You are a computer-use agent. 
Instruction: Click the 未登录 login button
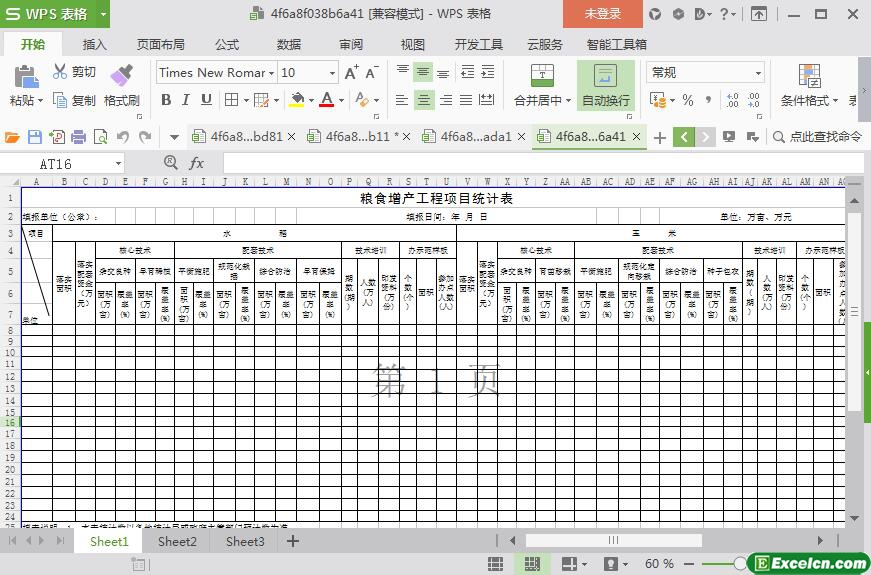pos(602,14)
